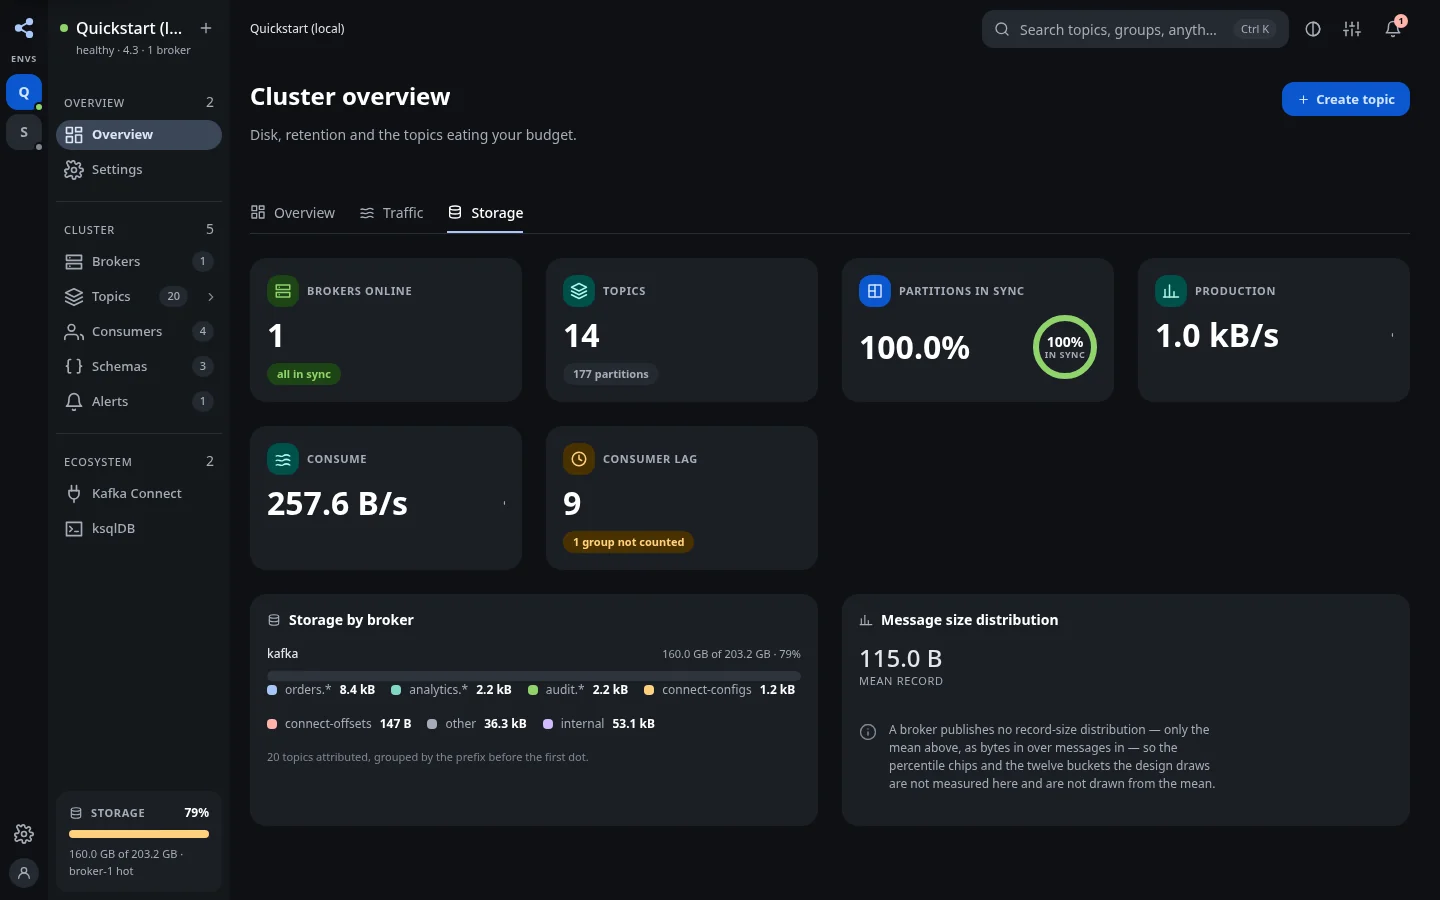This screenshot has height=900, width=1440.
Task: Click the Production card chart icon
Action: [1171, 291]
